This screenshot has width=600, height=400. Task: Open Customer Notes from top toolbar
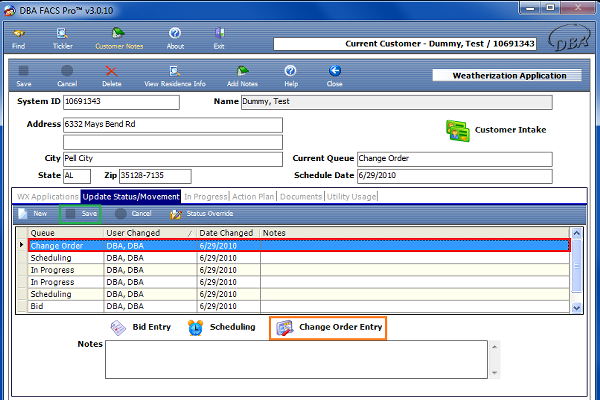pos(119,39)
